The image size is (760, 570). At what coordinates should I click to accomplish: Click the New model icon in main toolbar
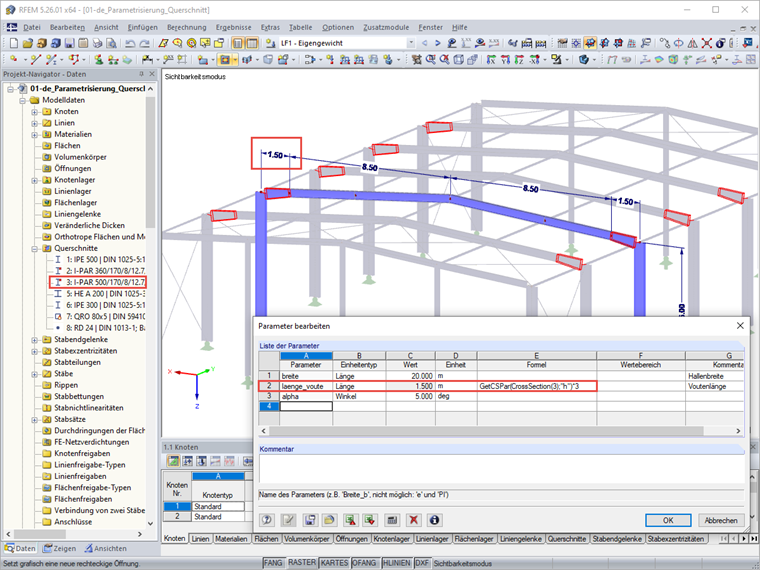click(14, 43)
